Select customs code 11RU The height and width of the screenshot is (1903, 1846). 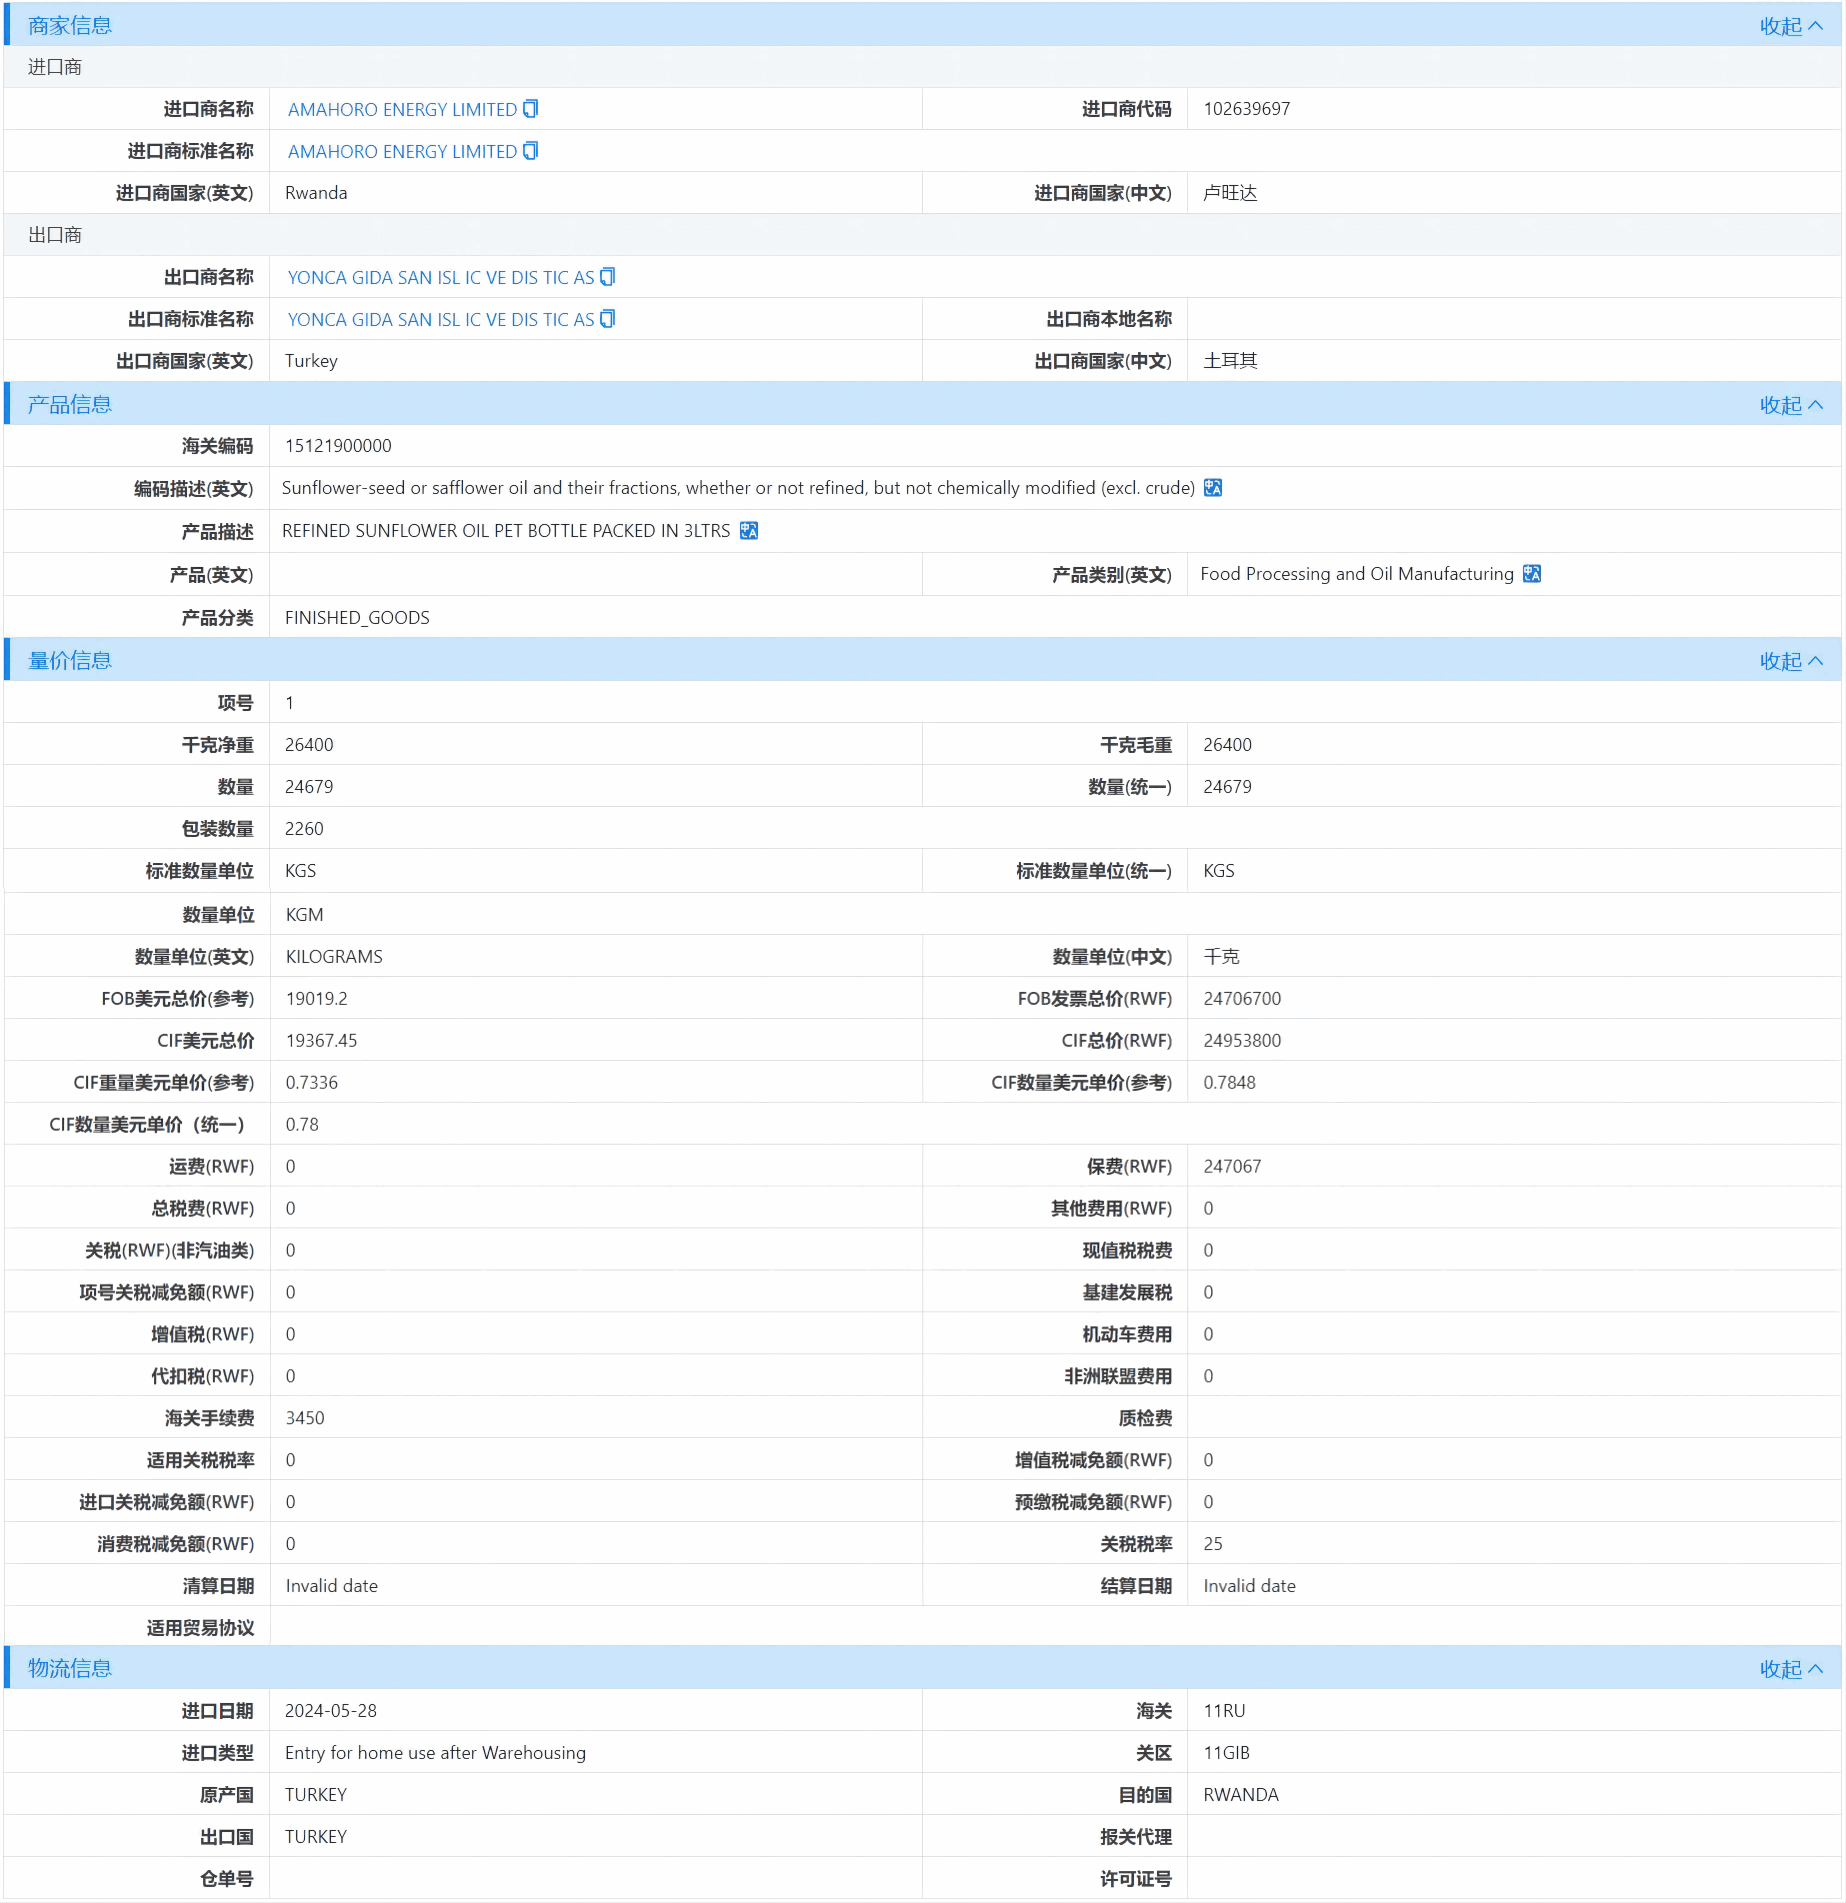[x=1224, y=1711]
